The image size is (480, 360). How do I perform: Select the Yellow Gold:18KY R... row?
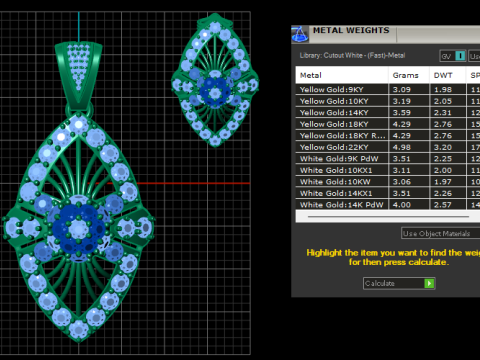[x=388, y=136]
